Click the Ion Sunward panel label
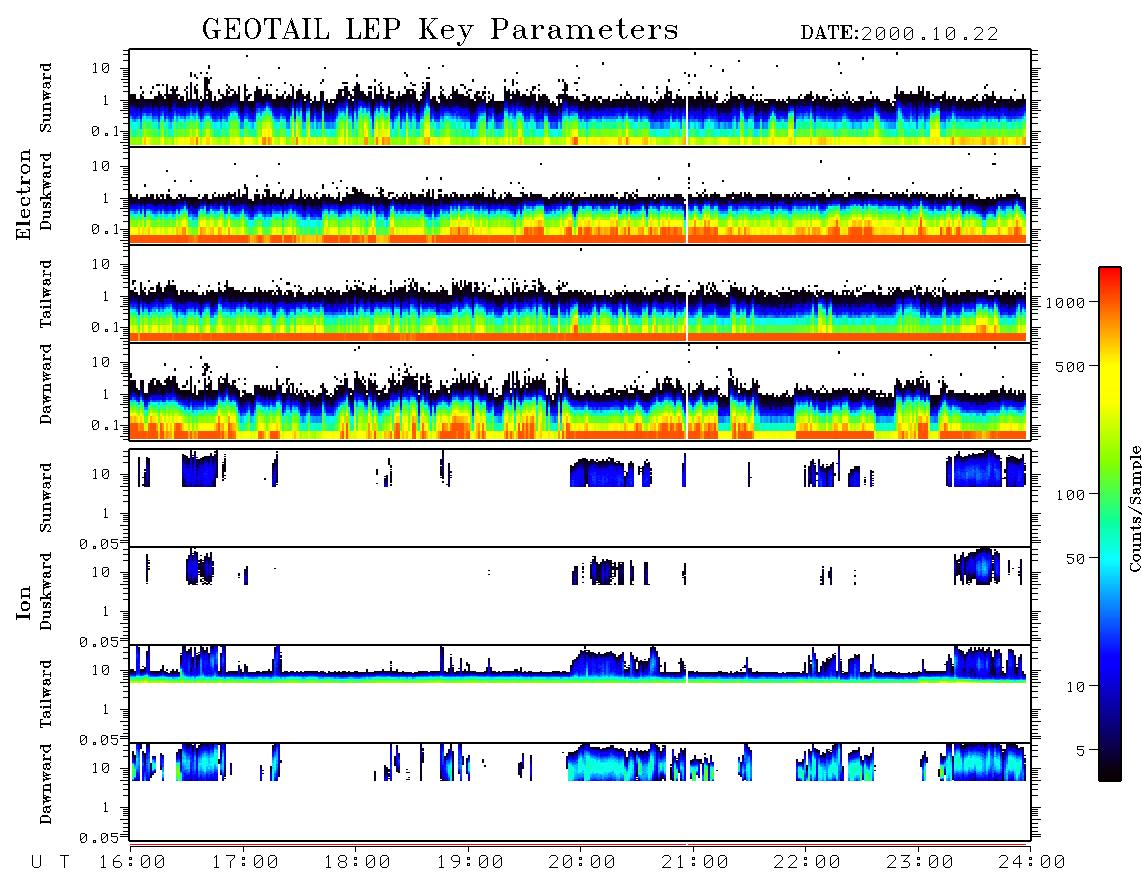The width and height of the screenshot is (1142, 880). pyautogui.click(x=46, y=497)
